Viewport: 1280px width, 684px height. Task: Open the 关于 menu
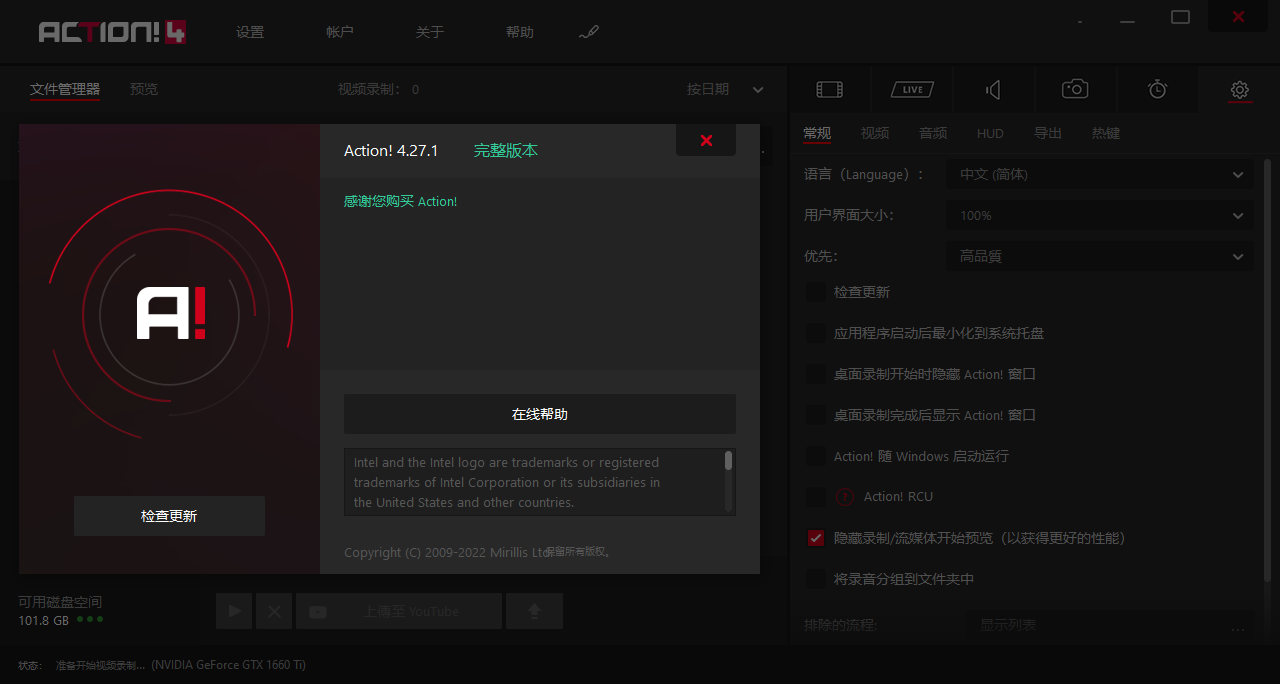click(x=430, y=32)
